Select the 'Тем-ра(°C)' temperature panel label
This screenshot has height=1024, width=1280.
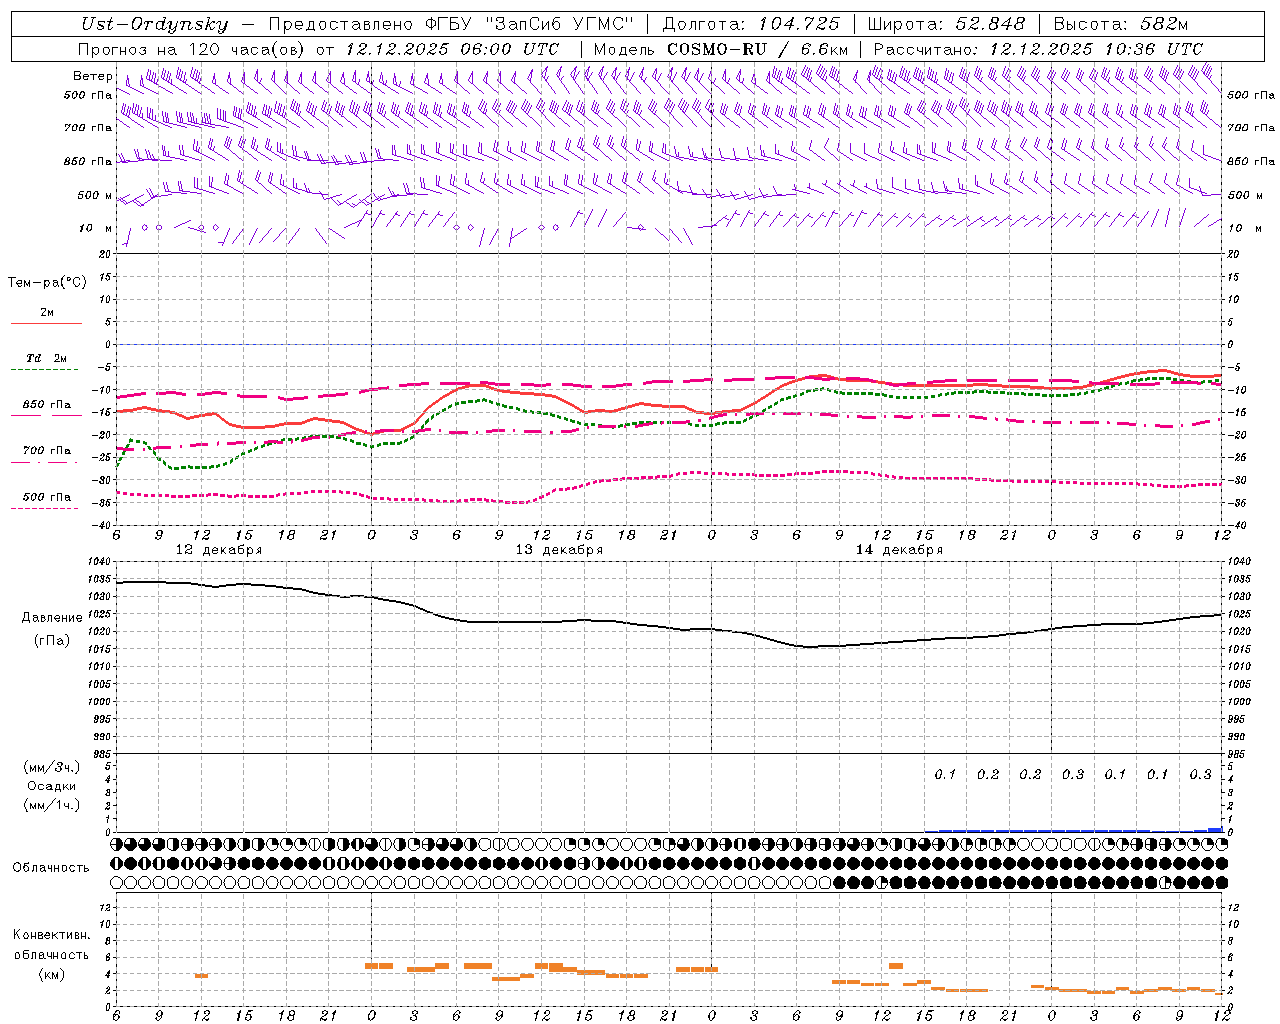coord(47,283)
